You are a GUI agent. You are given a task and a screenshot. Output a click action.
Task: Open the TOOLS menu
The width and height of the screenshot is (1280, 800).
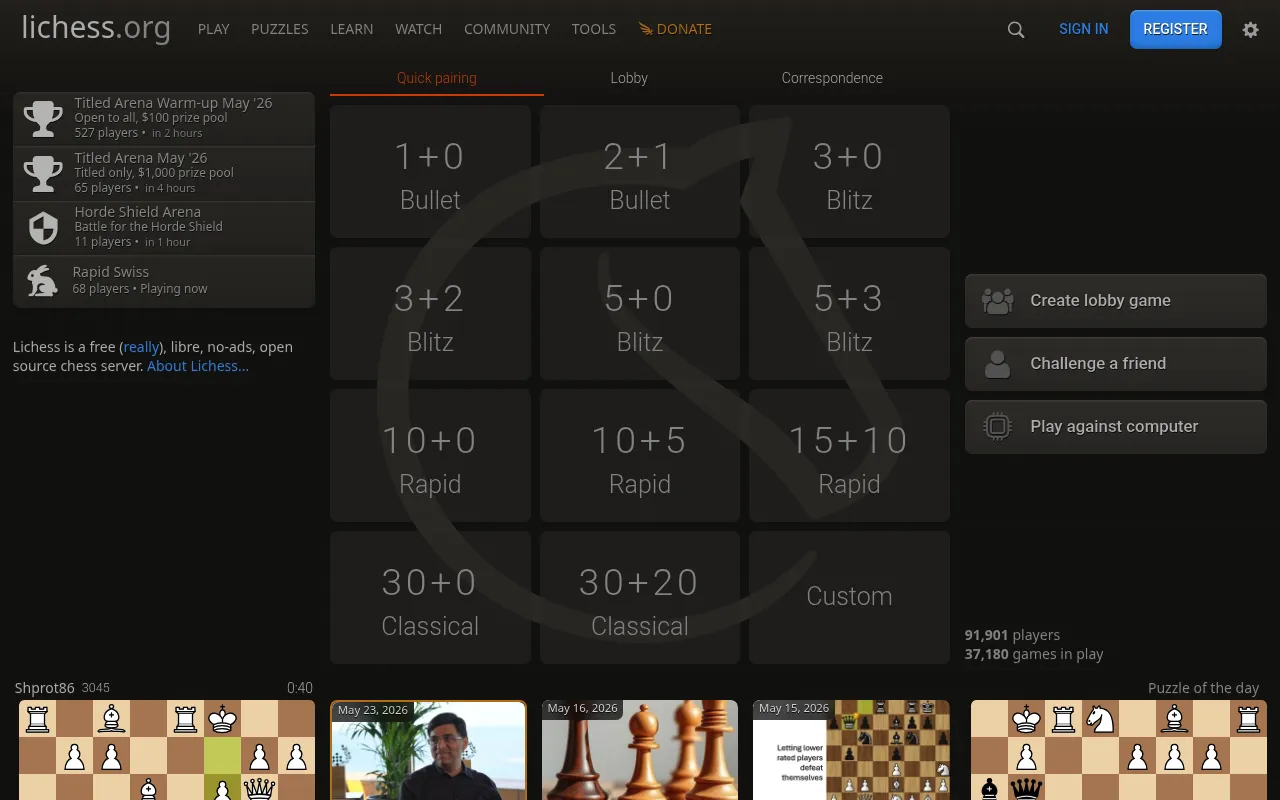[594, 29]
